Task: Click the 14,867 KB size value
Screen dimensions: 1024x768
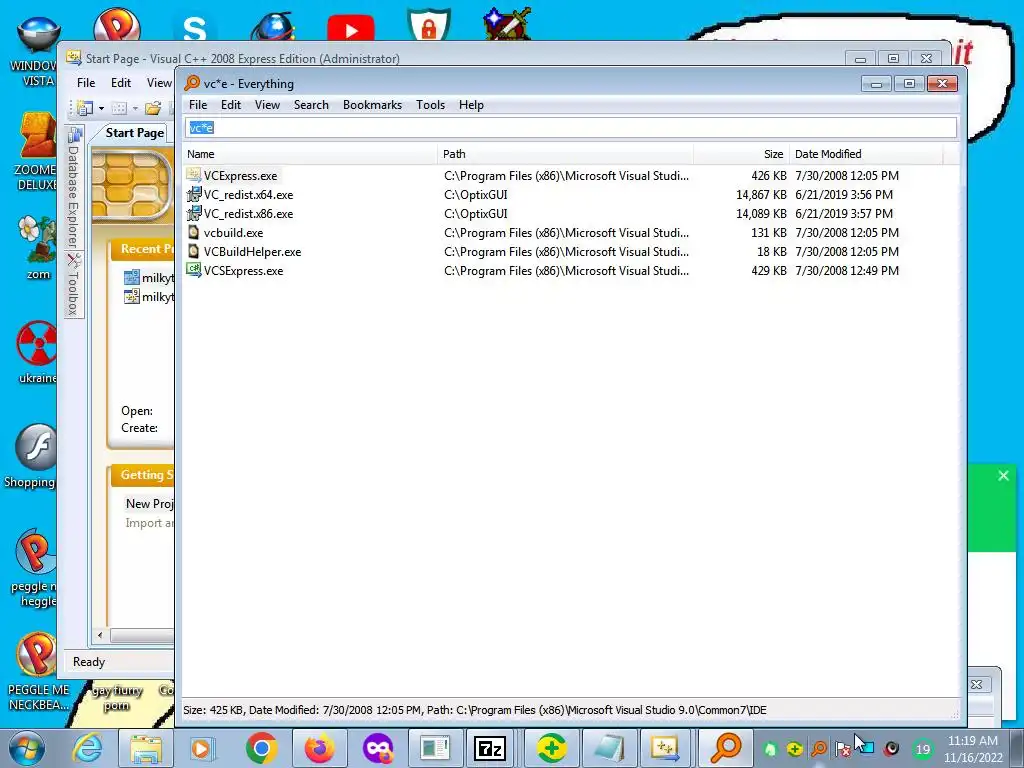Action: tap(761, 195)
